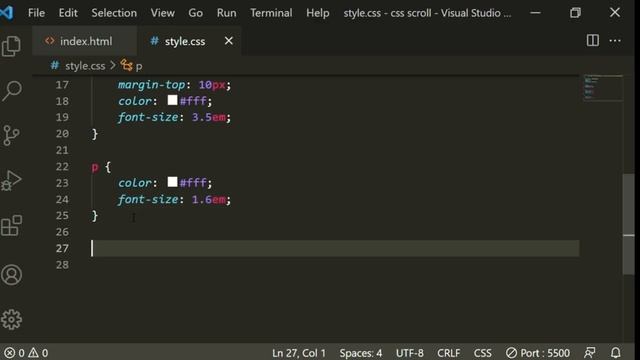This screenshot has height=360, width=640.
Task: Select the style.css editor tab
Action: click(189, 41)
